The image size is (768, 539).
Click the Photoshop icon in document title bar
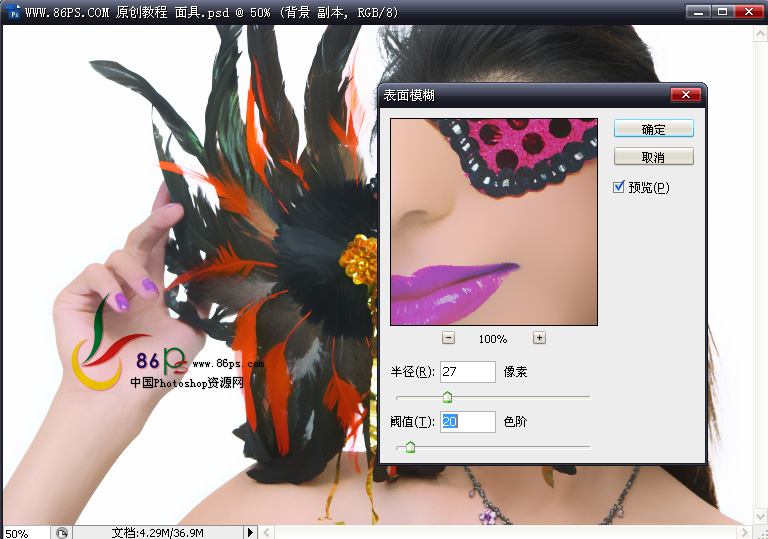point(13,12)
